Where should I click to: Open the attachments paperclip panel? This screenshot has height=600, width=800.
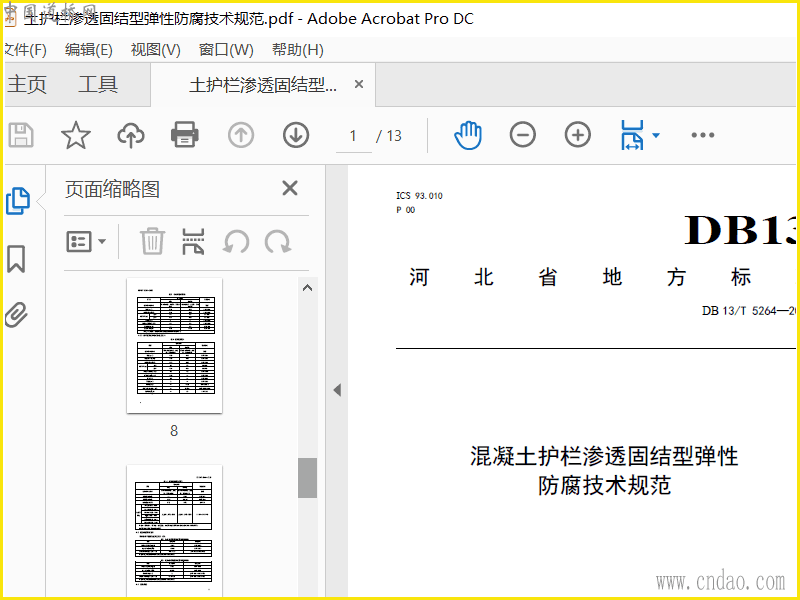(16, 314)
